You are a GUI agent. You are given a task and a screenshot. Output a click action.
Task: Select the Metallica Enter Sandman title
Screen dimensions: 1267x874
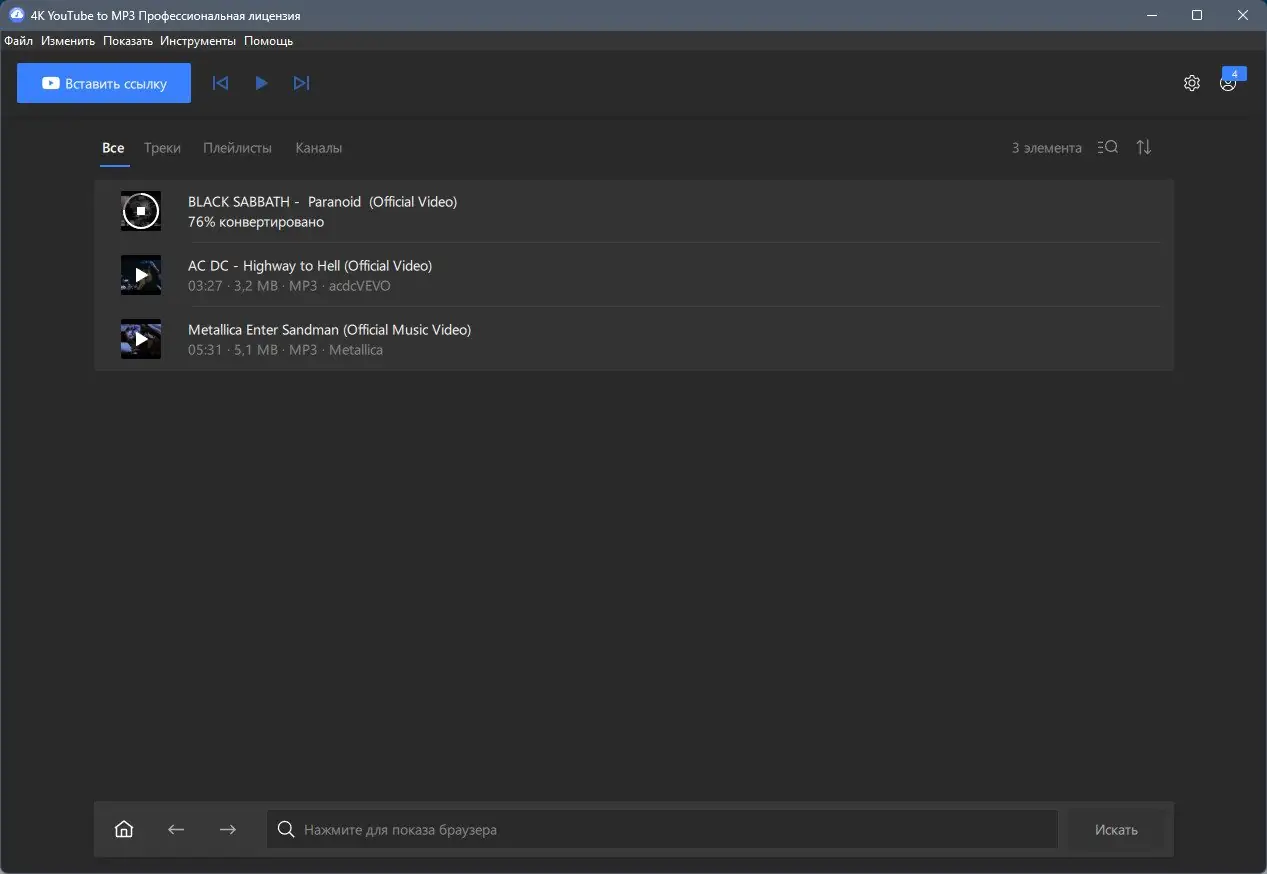coord(329,330)
